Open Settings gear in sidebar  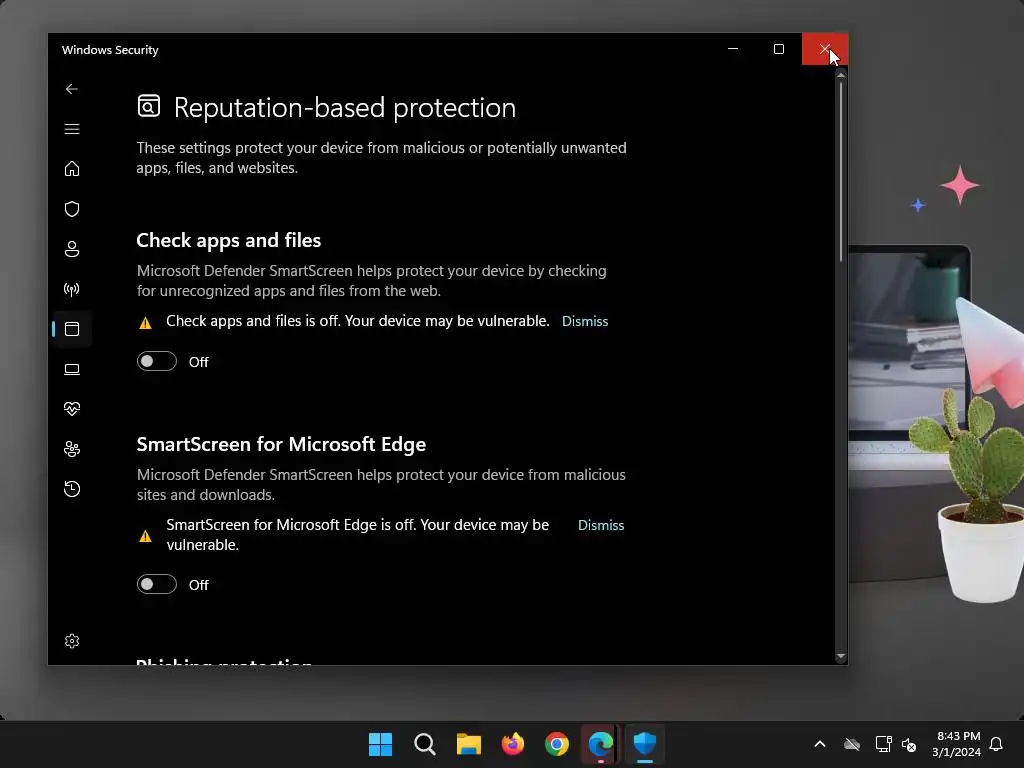(x=72, y=641)
